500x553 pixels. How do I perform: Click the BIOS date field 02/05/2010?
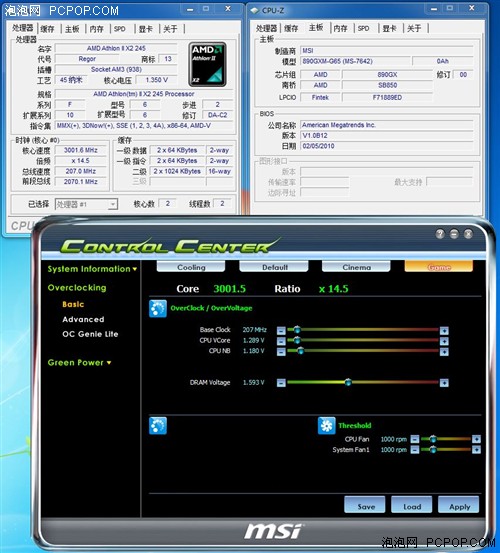click(386, 146)
